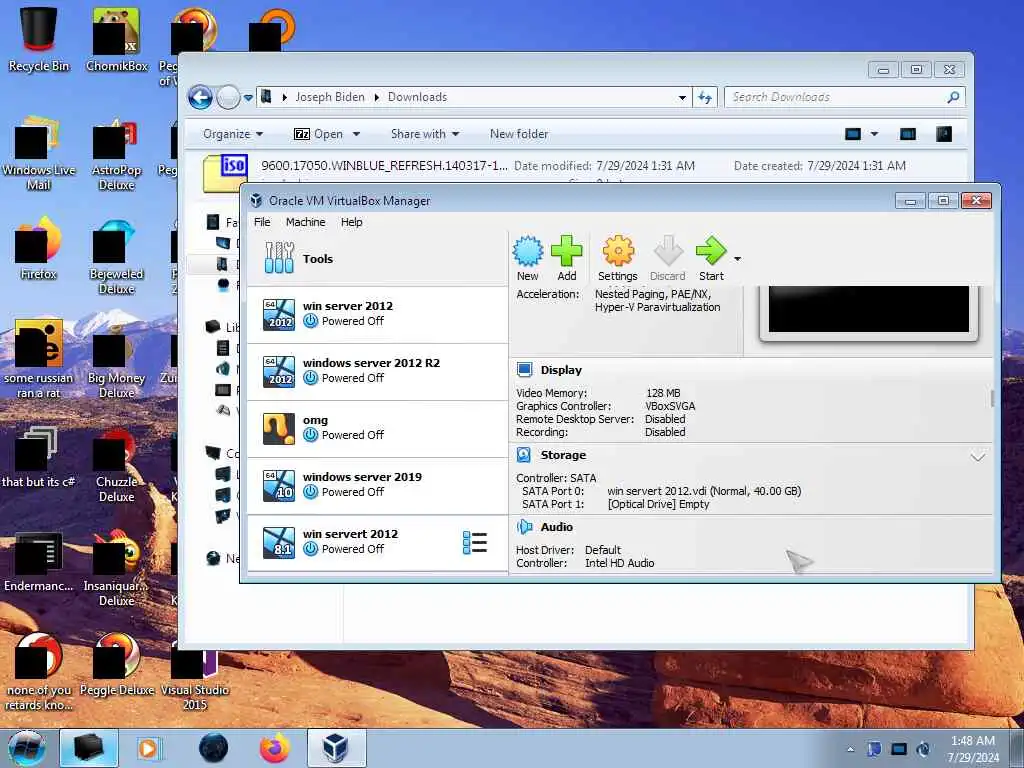Click the VirtualBox taskbar button
This screenshot has height=768, width=1024.
[x=336, y=748]
